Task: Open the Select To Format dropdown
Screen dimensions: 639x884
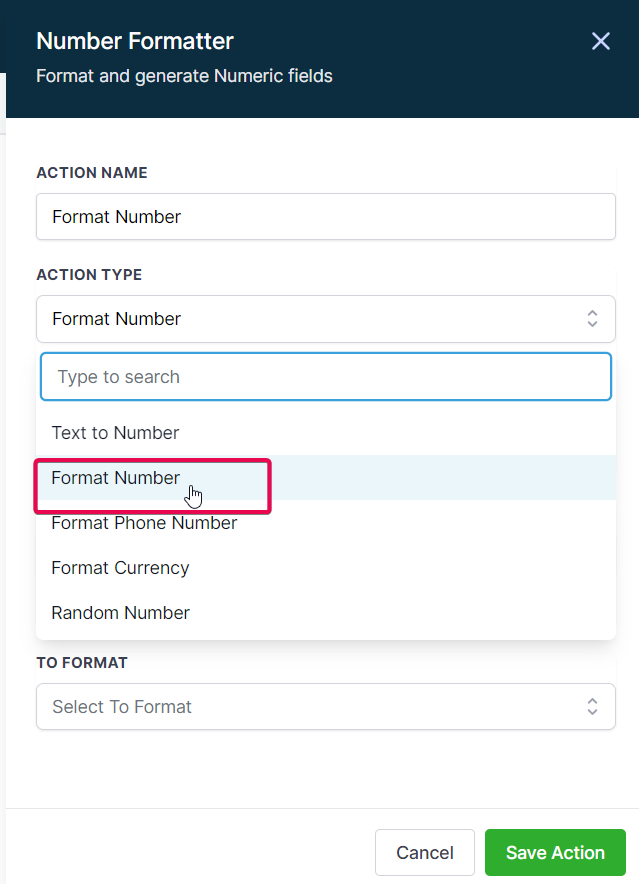Action: [x=310, y=707]
